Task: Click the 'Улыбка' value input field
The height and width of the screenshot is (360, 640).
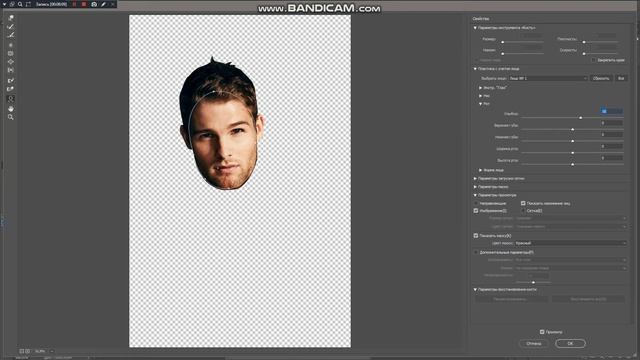Action: tap(611, 111)
